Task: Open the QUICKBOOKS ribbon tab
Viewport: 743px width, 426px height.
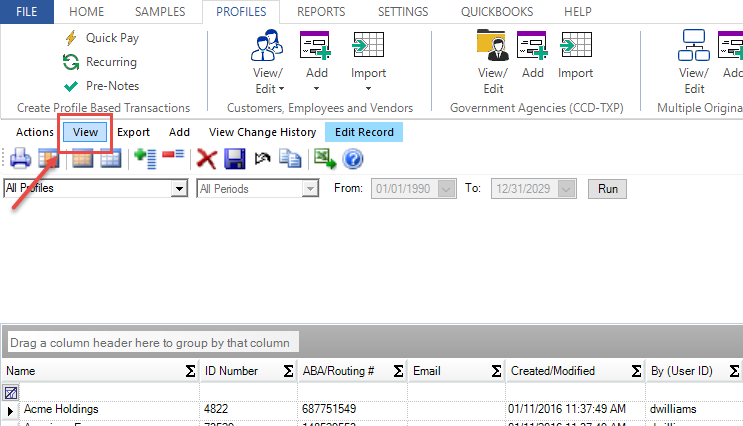Action: 497,12
